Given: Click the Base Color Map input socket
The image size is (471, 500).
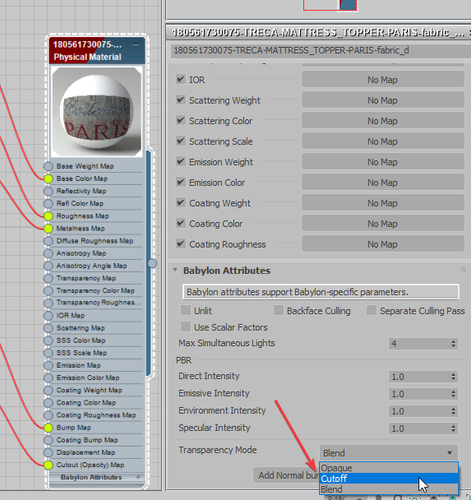Looking at the screenshot, I should (x=48, y=179).
